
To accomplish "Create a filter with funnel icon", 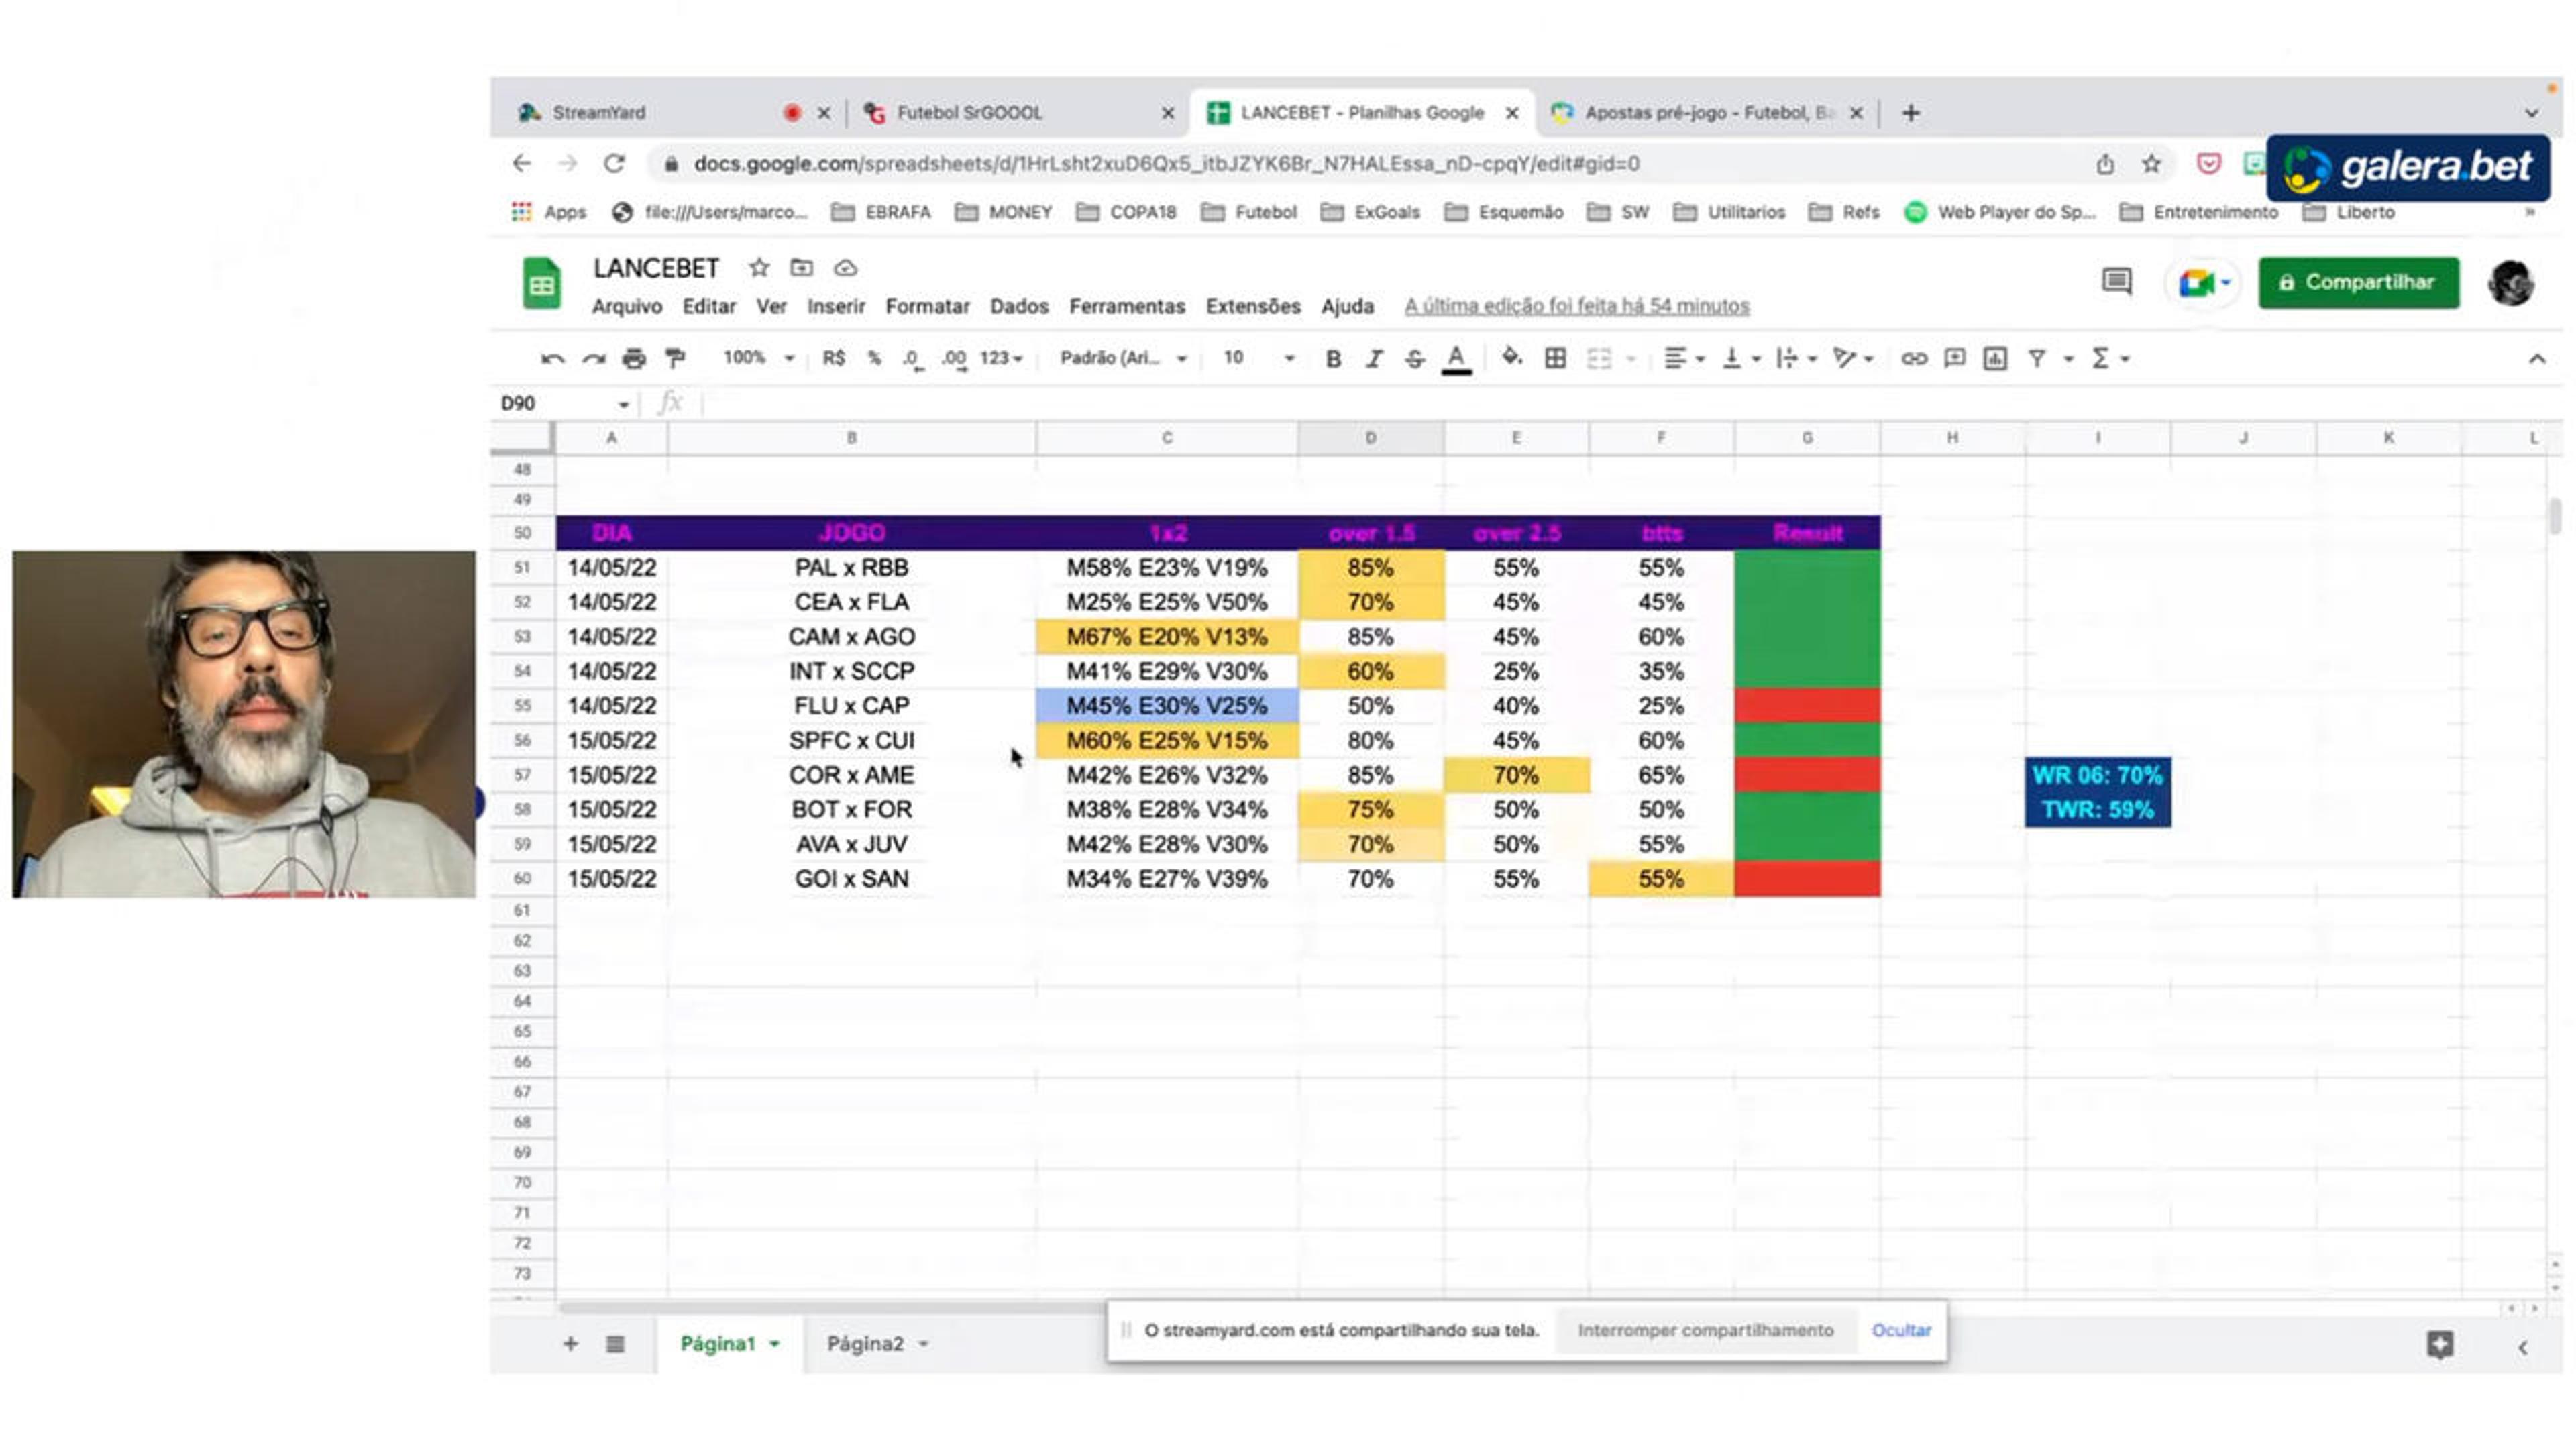I will (2037, 358).
